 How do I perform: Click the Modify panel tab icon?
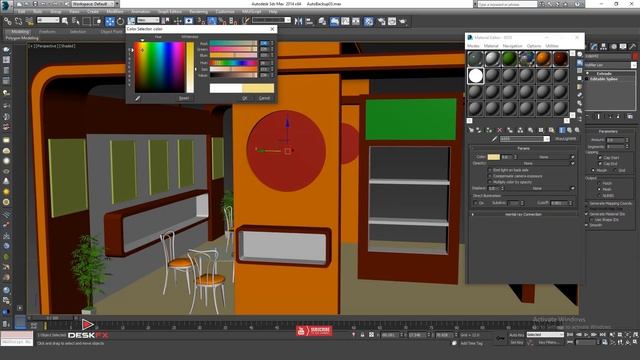(x=594, y=47)
